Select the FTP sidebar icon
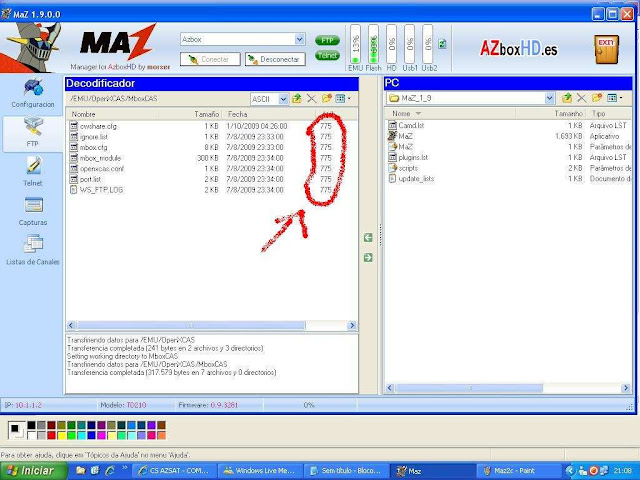 [33, 132]
